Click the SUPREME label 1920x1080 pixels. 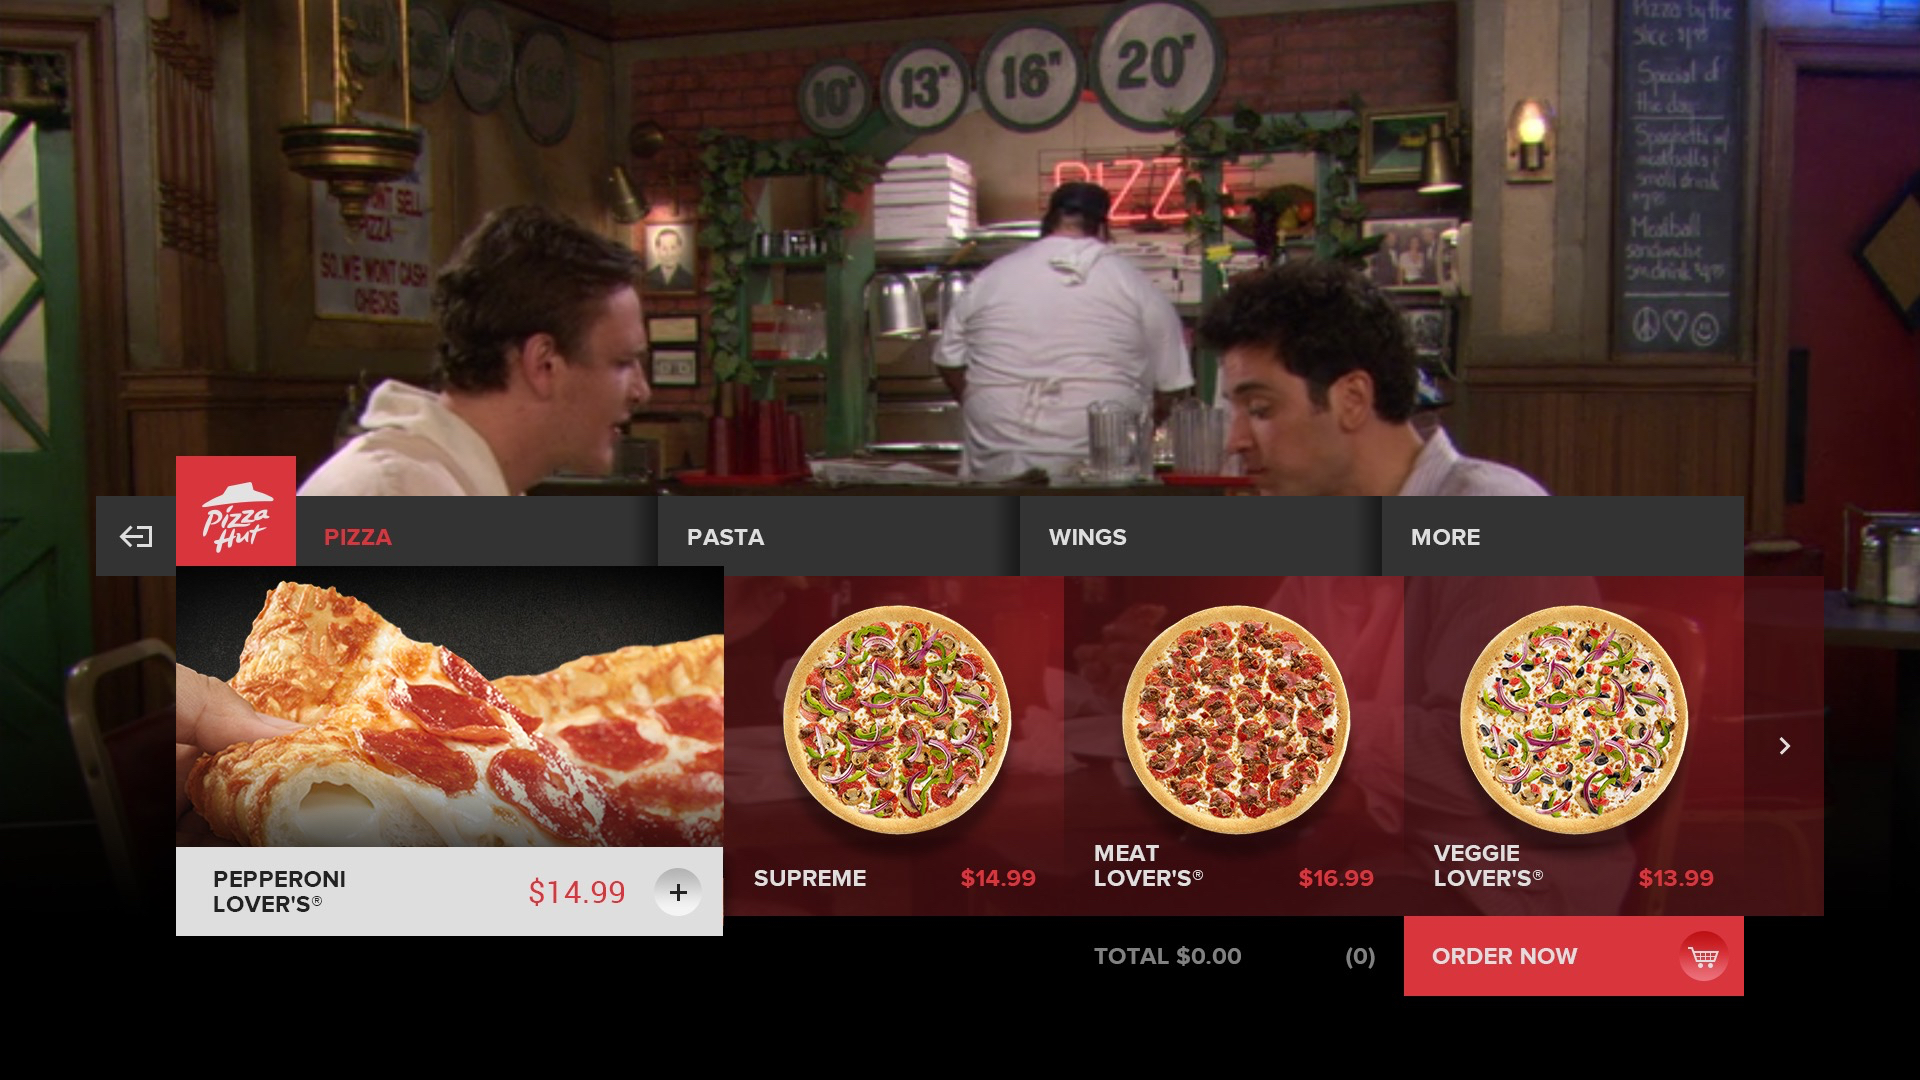coord(810,878)
